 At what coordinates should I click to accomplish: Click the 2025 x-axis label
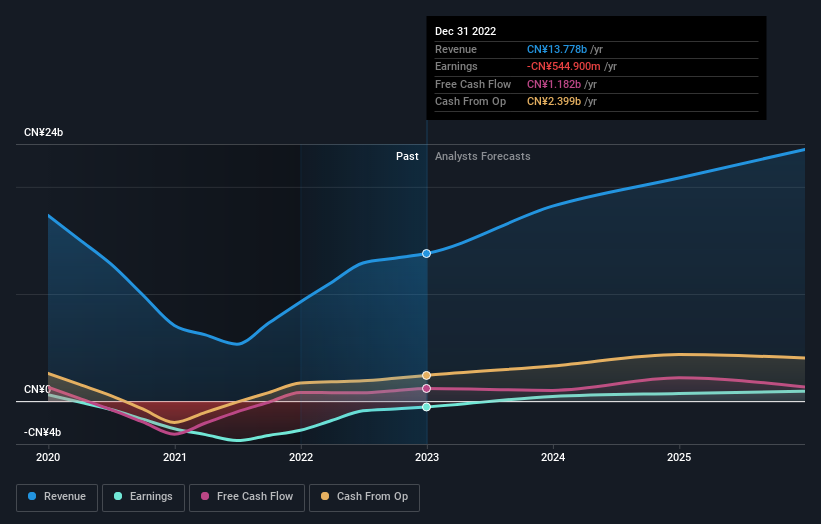pos(679,458)
